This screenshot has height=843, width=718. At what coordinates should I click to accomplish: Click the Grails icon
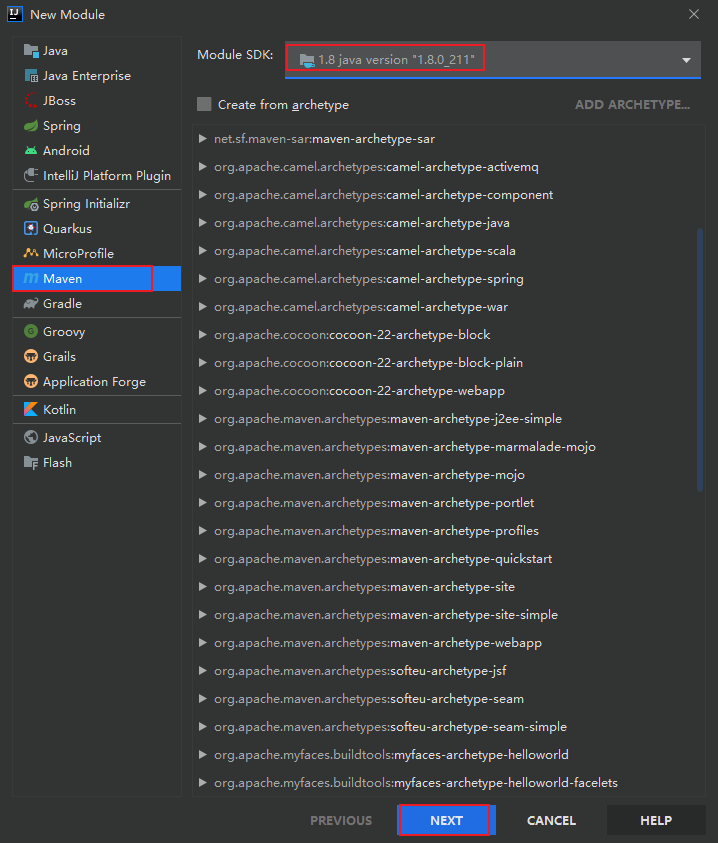(x=31, y=357)
